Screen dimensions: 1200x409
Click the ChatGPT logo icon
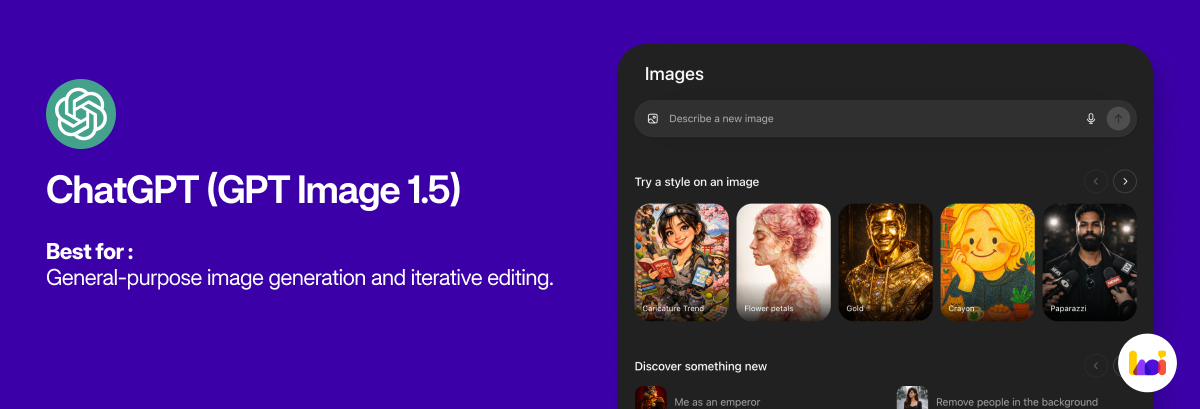(81, 113)
